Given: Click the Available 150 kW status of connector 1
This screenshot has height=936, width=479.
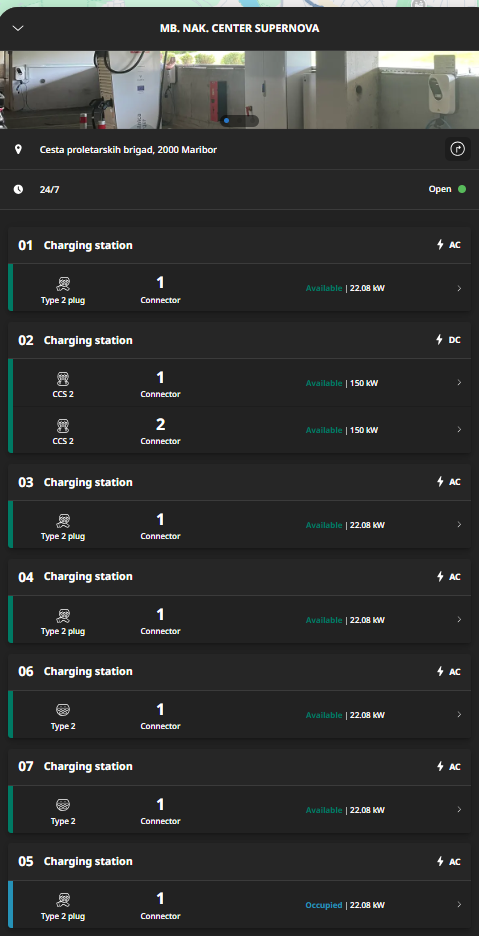Looking at the screenshot, I should pyautogui.click(x=342, y=383).
